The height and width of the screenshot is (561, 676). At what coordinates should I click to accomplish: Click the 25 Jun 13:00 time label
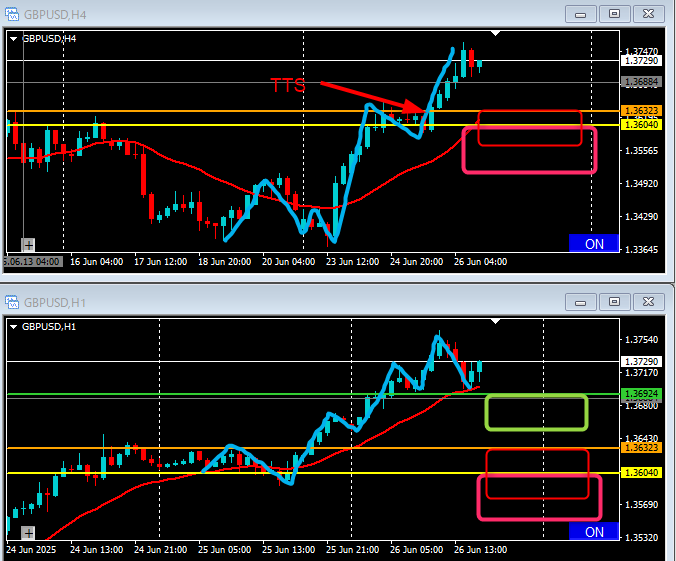click(x=288, y=550)
